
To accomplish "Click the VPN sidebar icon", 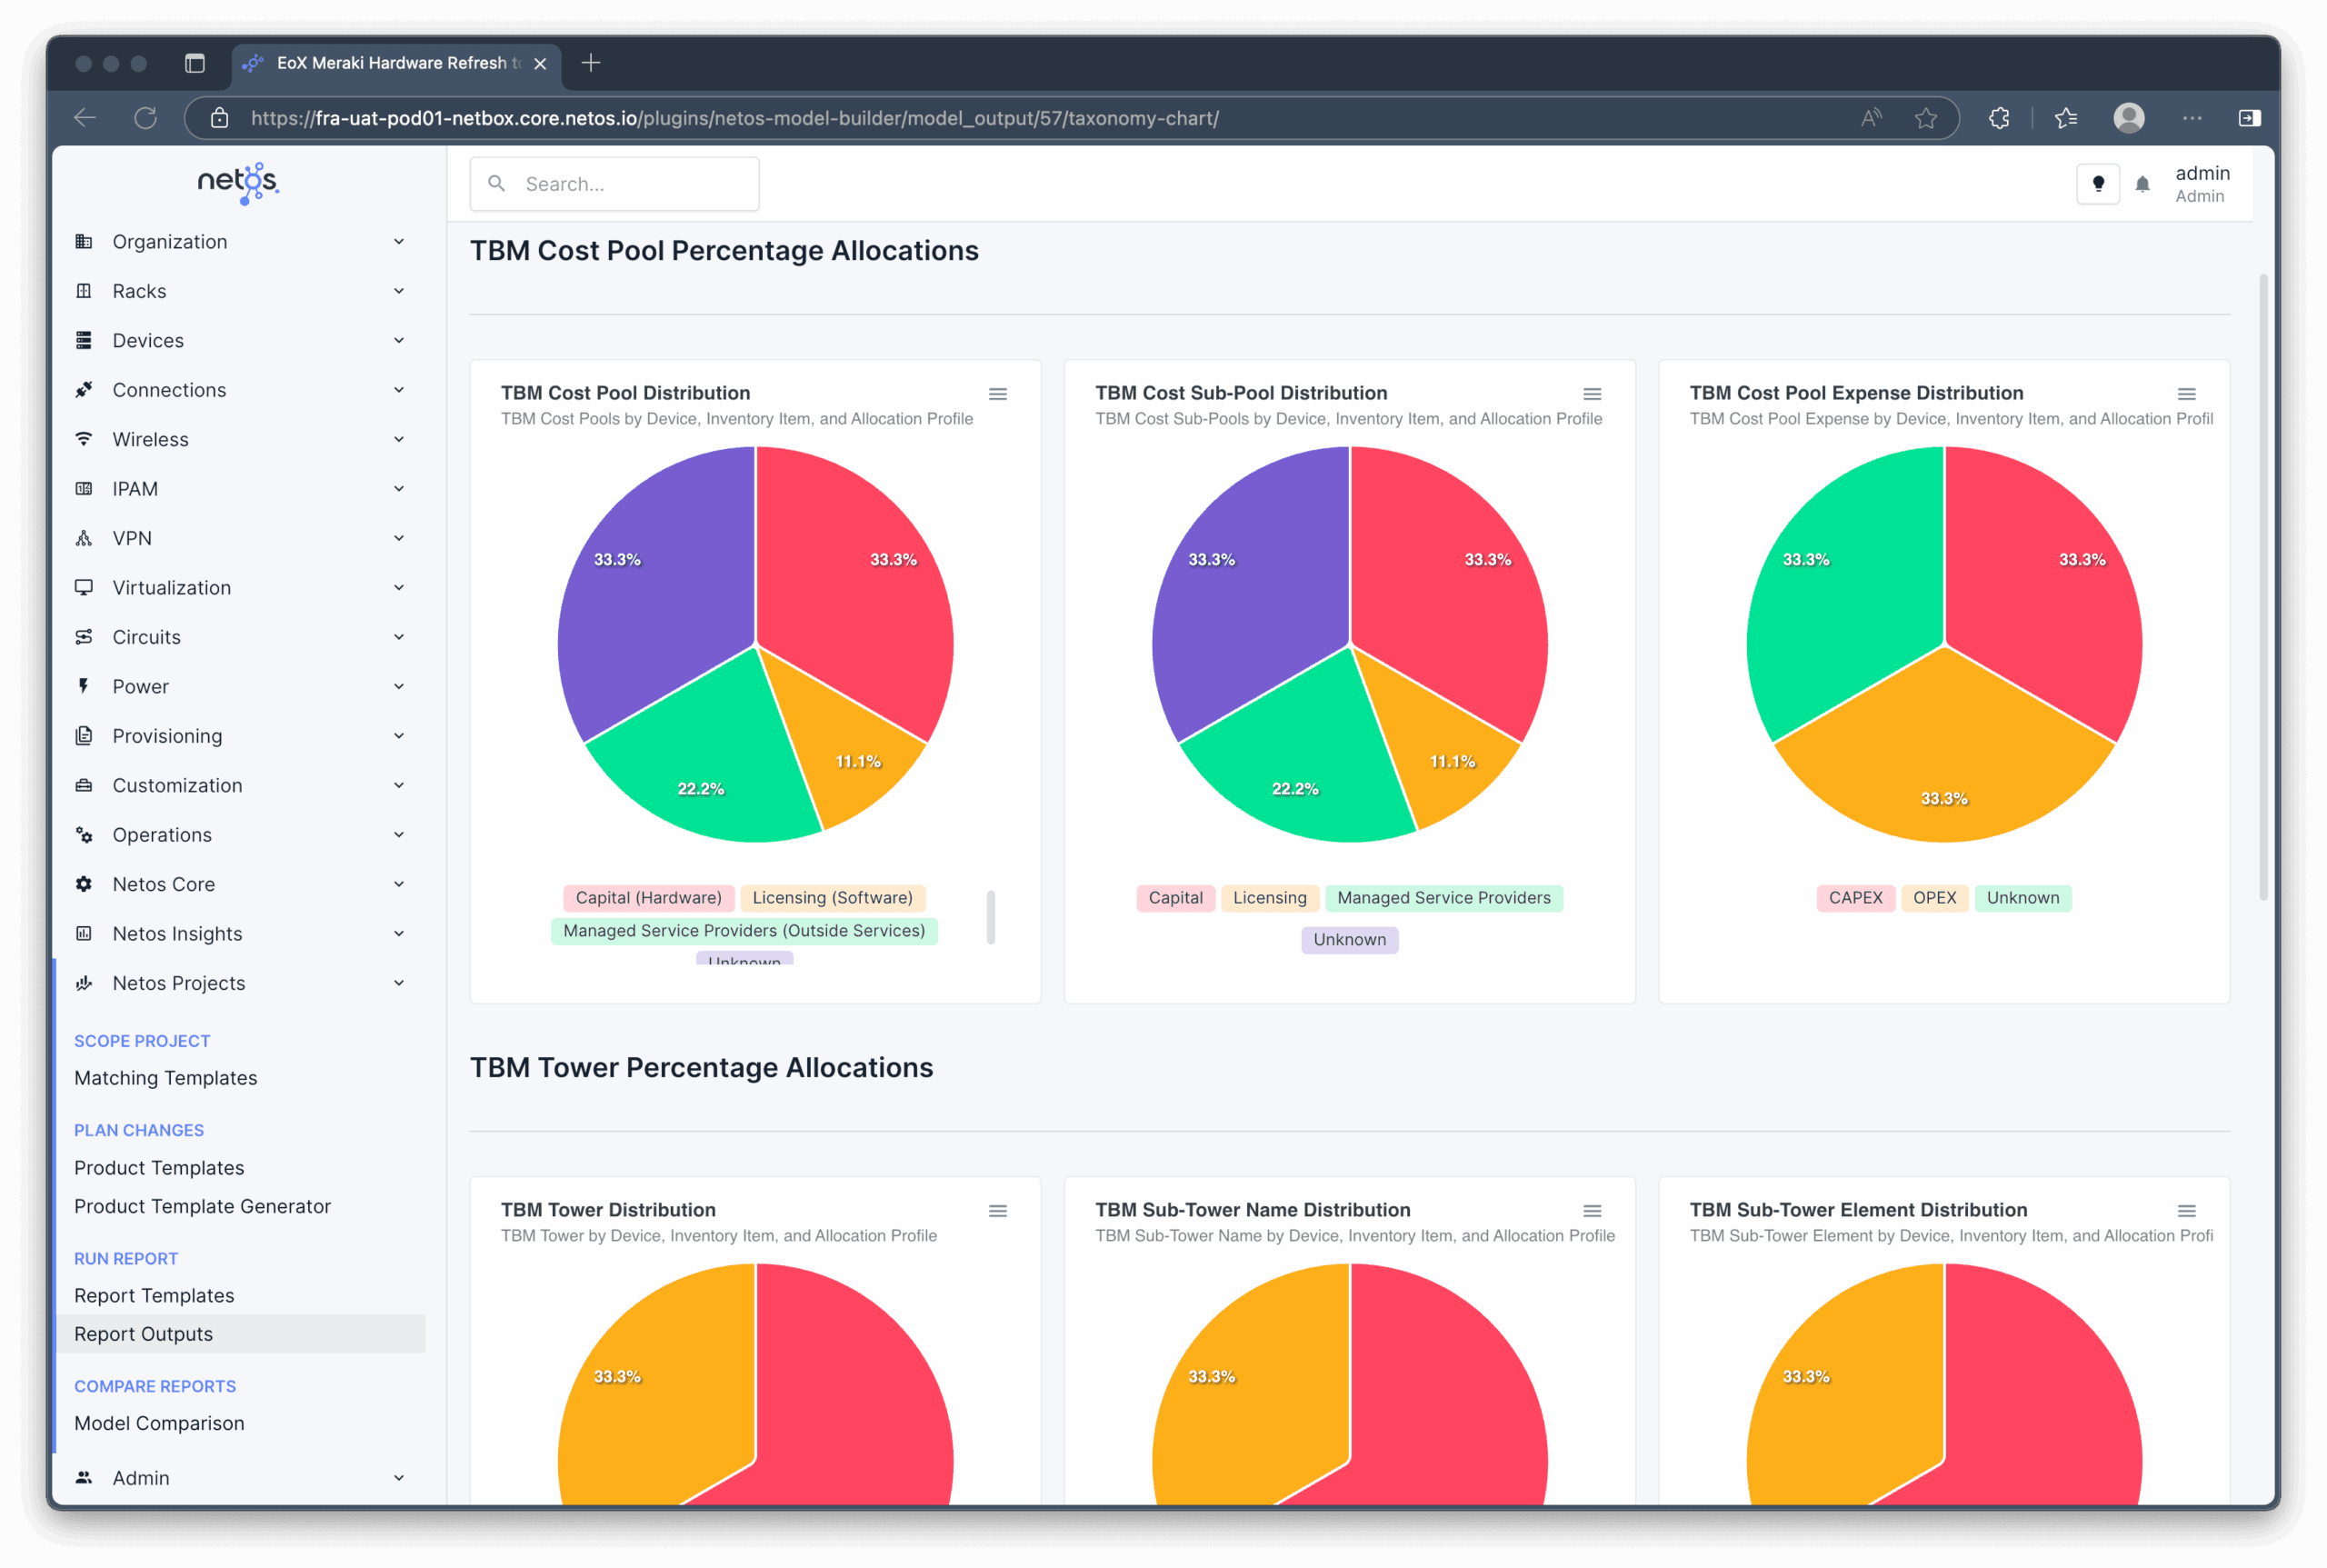I will 84,538.
